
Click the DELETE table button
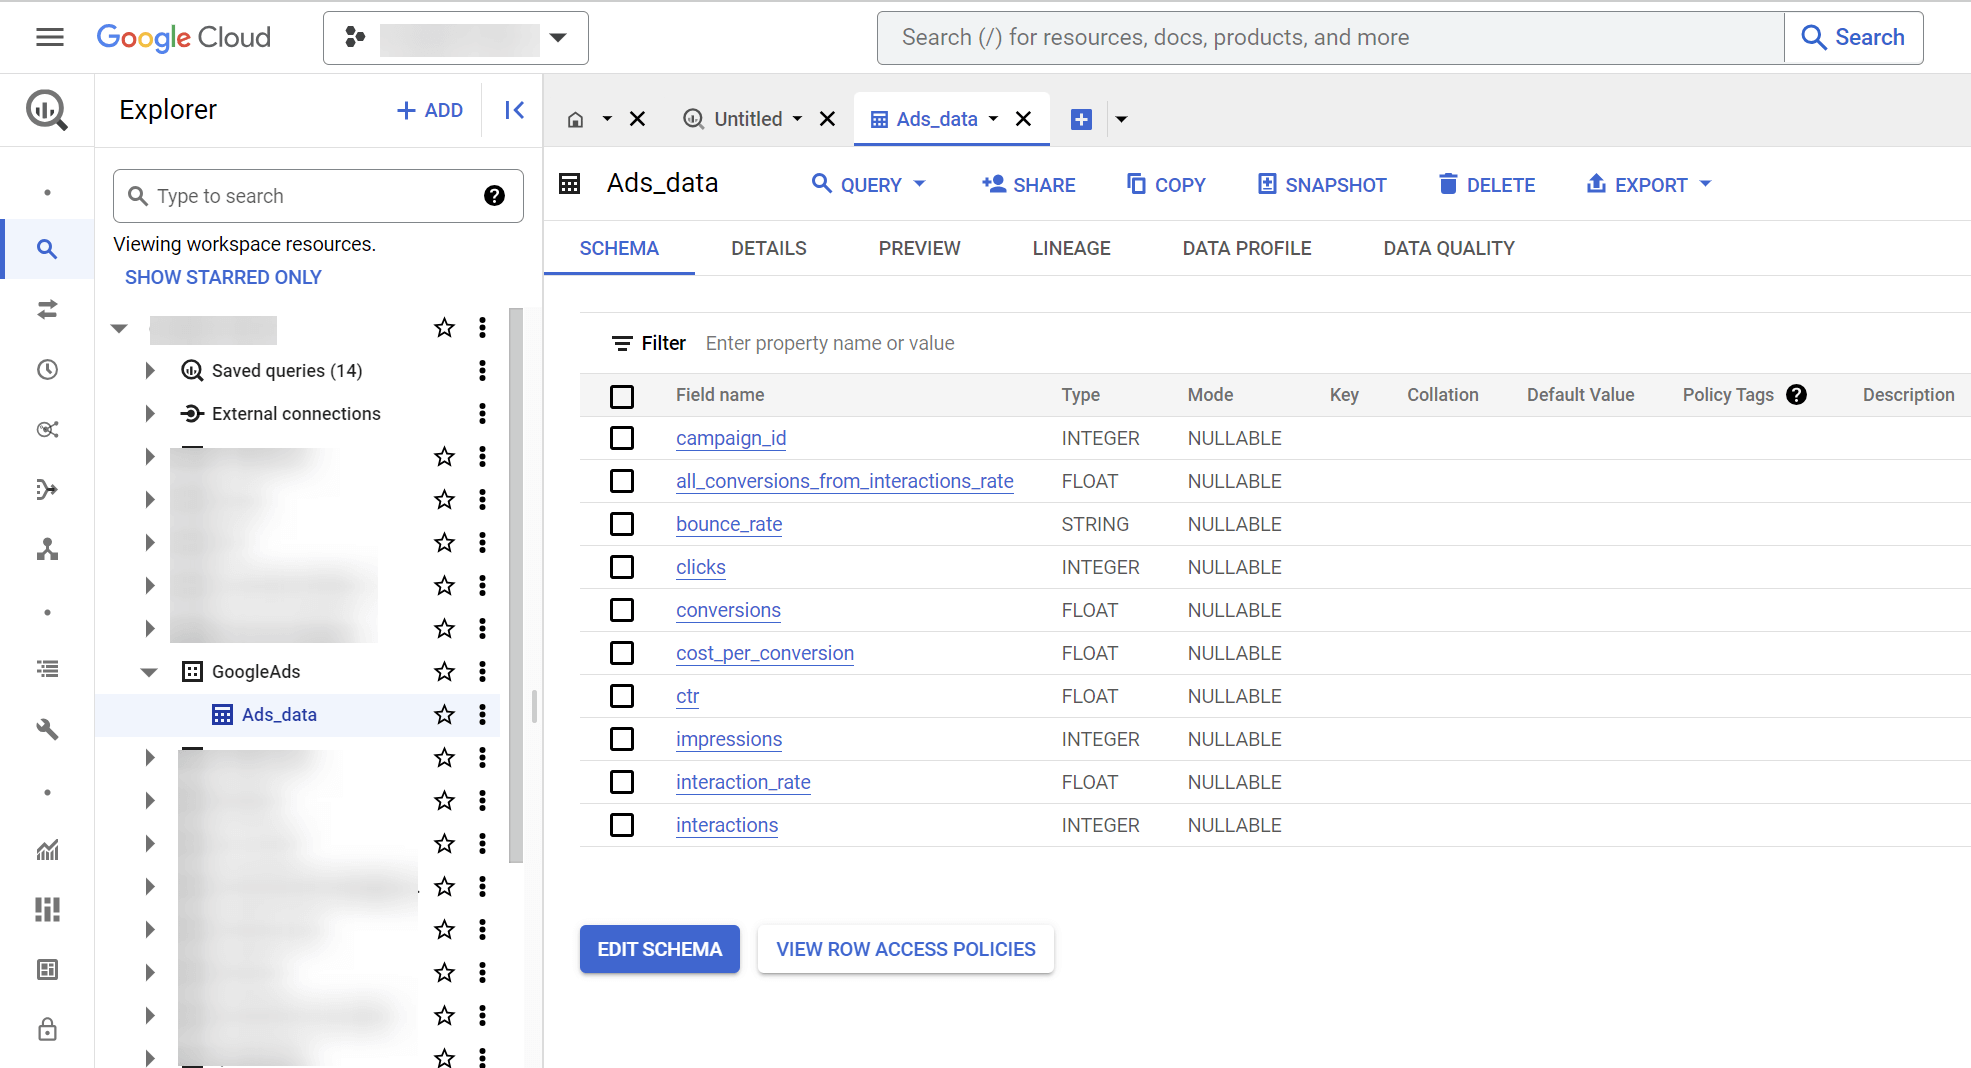coord(1486,185)
